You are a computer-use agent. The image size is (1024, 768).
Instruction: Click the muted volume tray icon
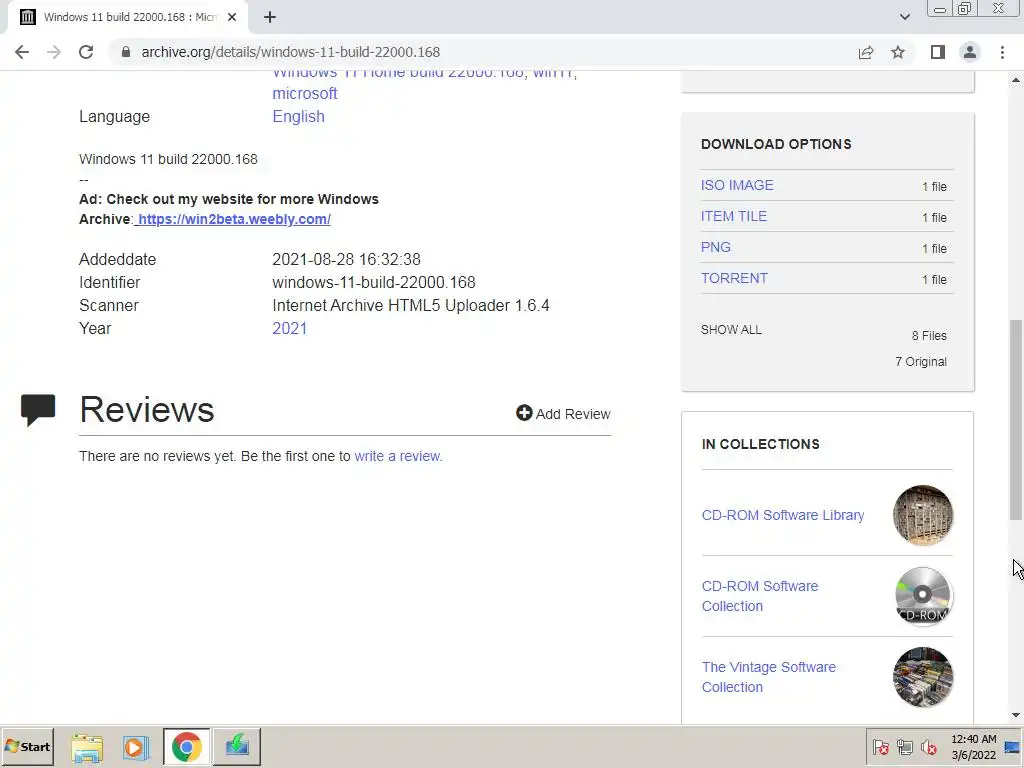click(x=928, y=747)
